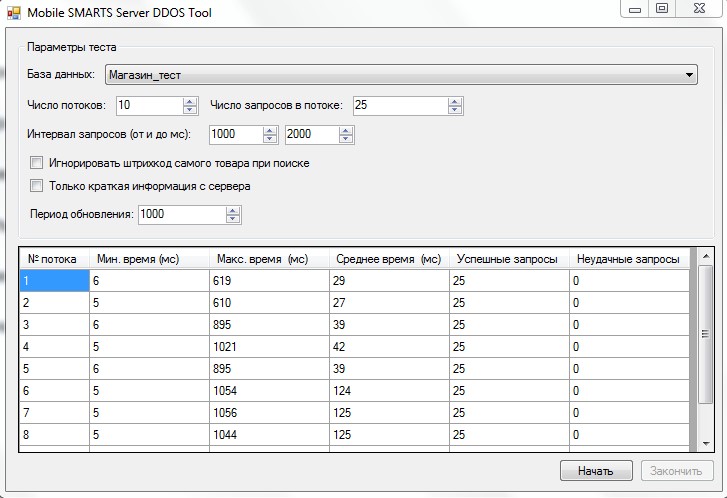Select average time cell 27
Screen dimensions: 727x498
(x=389, y=303)
